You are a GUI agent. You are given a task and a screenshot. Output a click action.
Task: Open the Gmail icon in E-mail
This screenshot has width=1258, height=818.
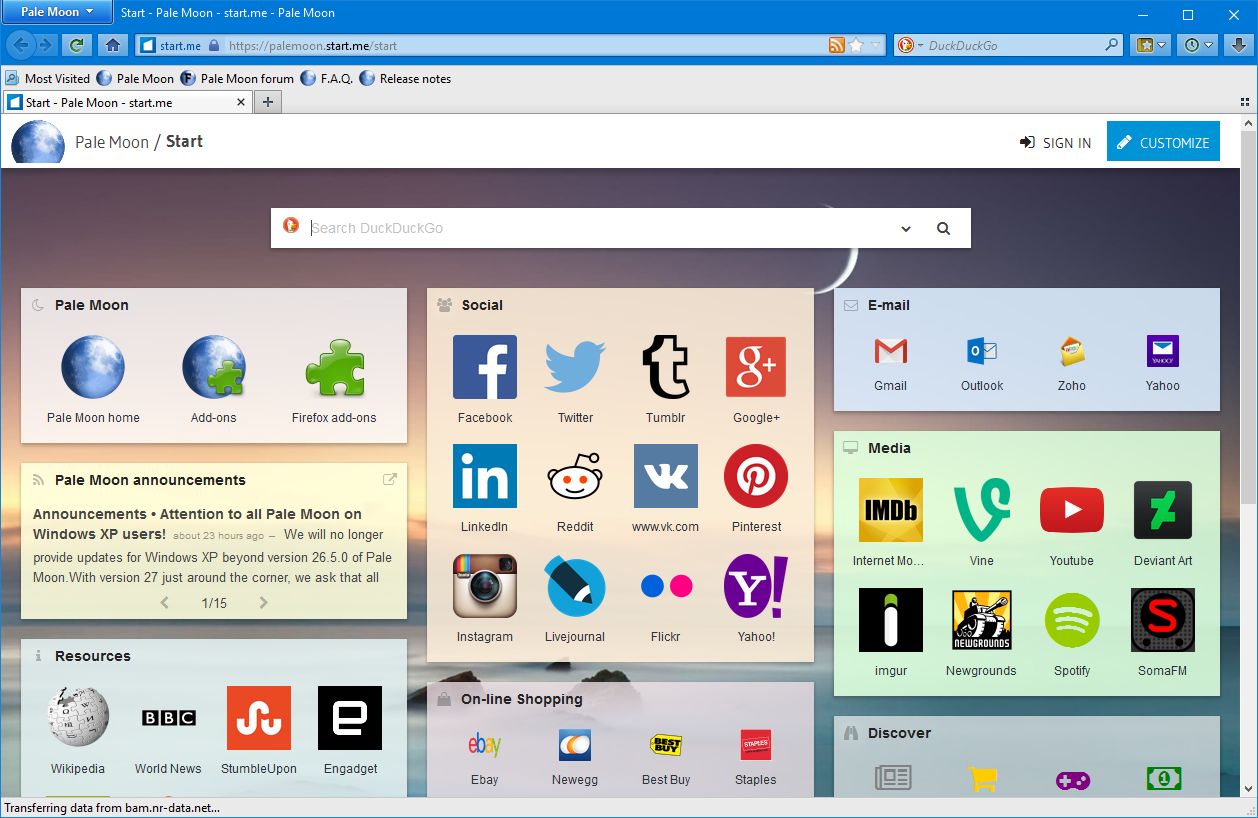(x=890, y=351)
